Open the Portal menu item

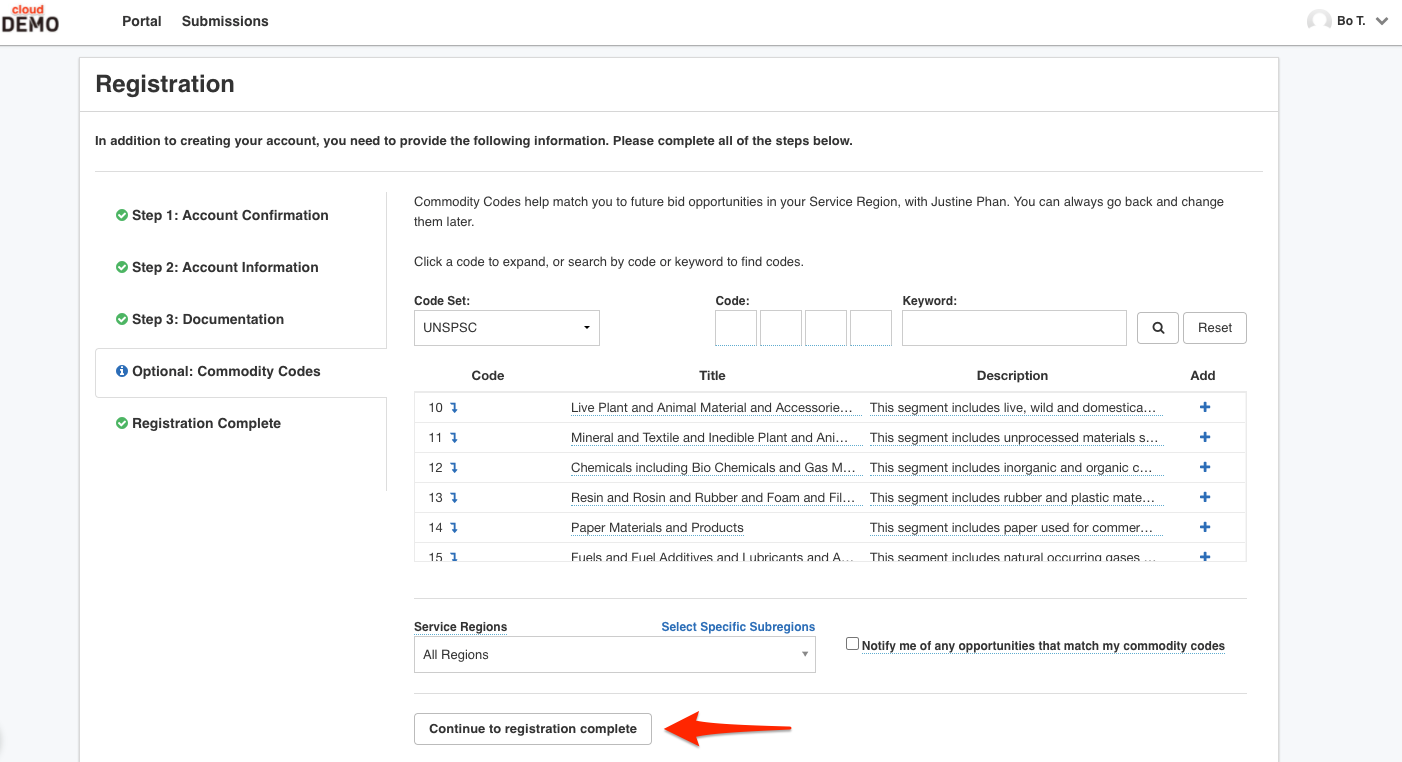pyautogui.click(x=142, y=21)
